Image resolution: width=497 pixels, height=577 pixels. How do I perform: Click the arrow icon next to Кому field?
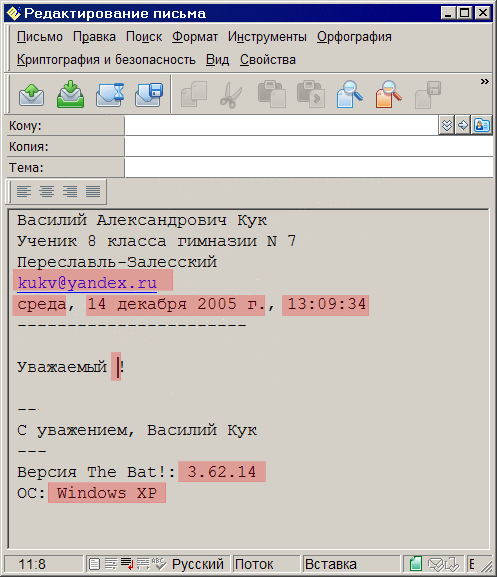463,125
